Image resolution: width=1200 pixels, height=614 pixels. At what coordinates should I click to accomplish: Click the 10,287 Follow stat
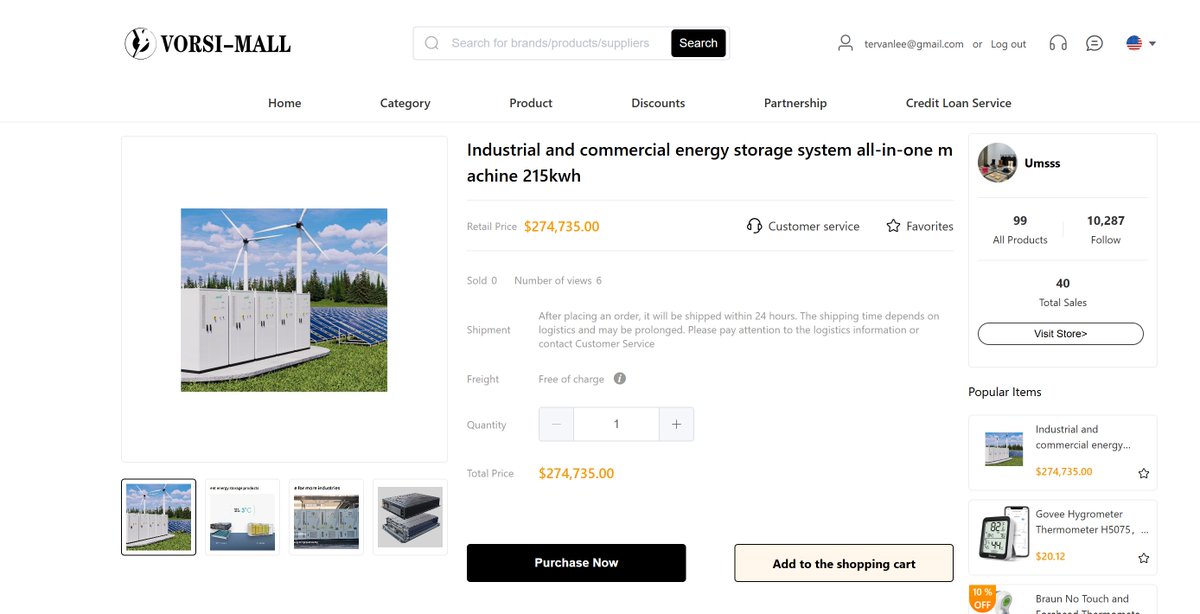click(1106, 230)
